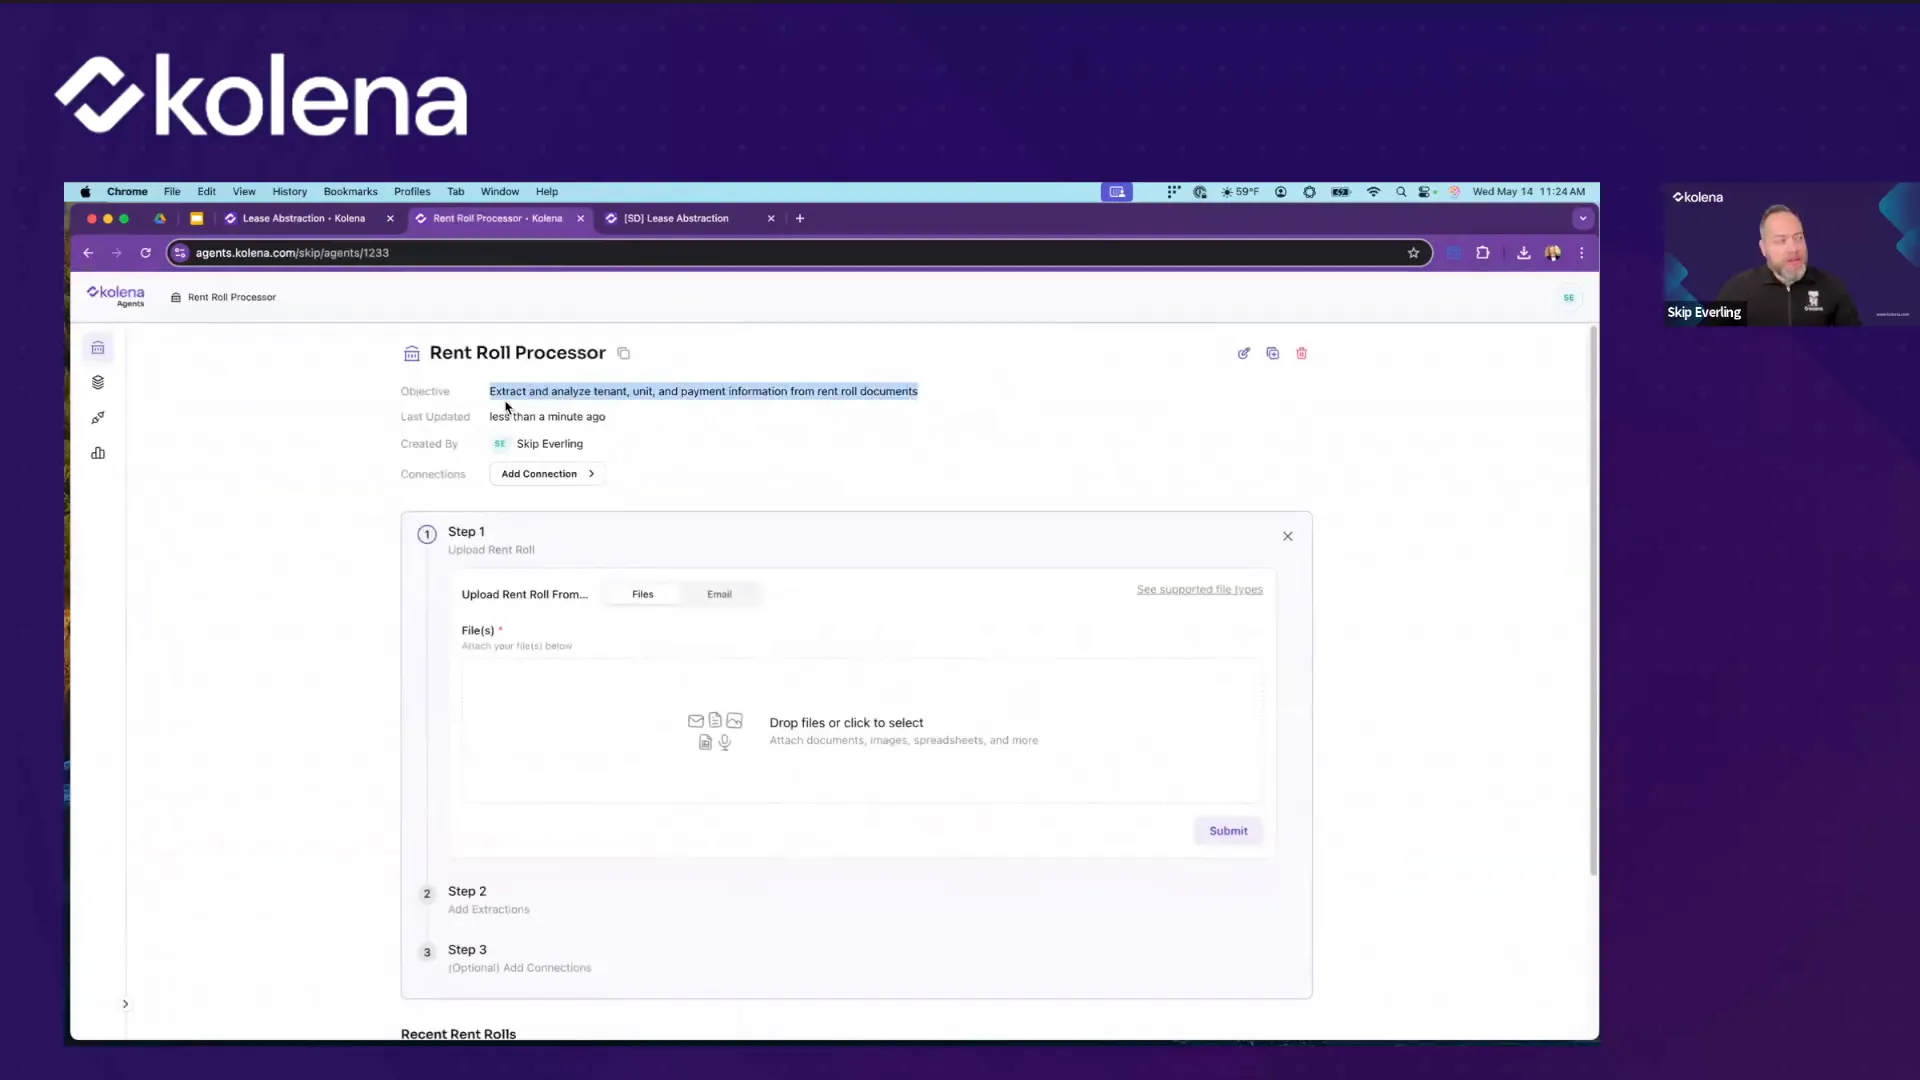This screenshot has width=1920, height=1080.
Task: Switch to the Lease Abstraction - Kolena tab
Action: (x=303, y=218)
